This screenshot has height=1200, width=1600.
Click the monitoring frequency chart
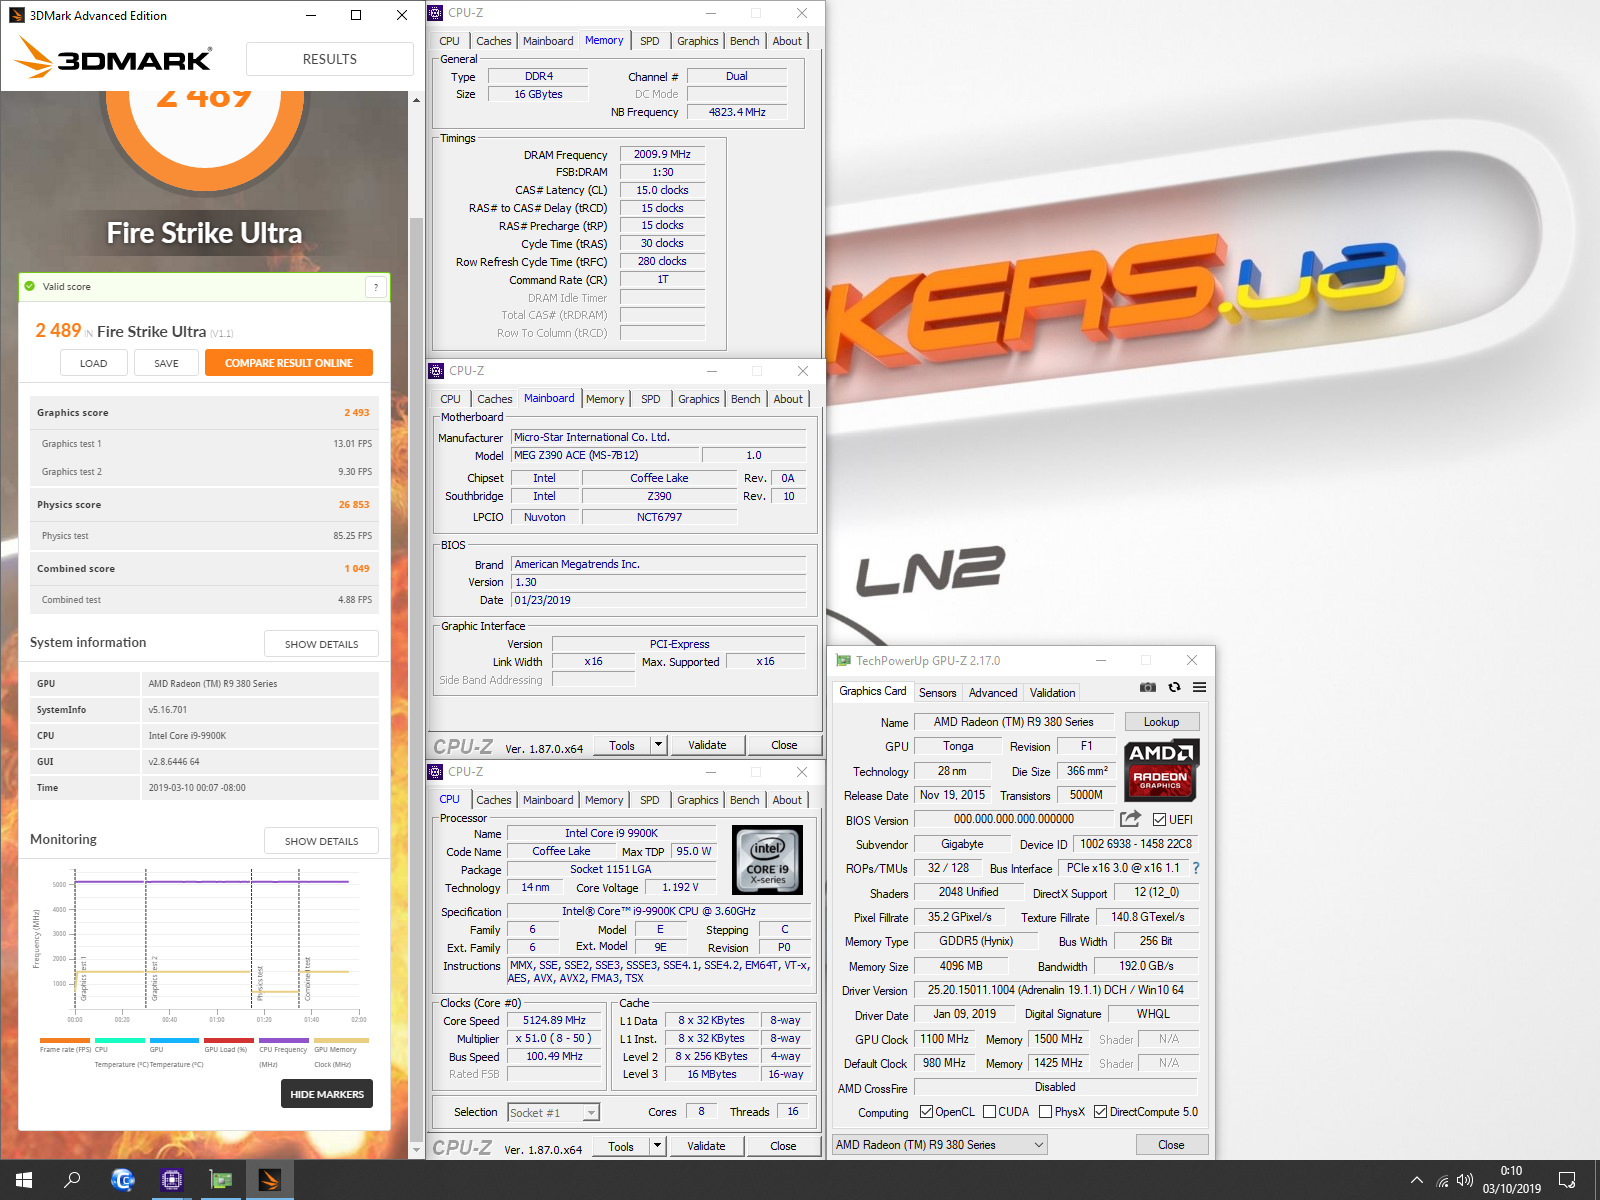[x=216, y=940]
